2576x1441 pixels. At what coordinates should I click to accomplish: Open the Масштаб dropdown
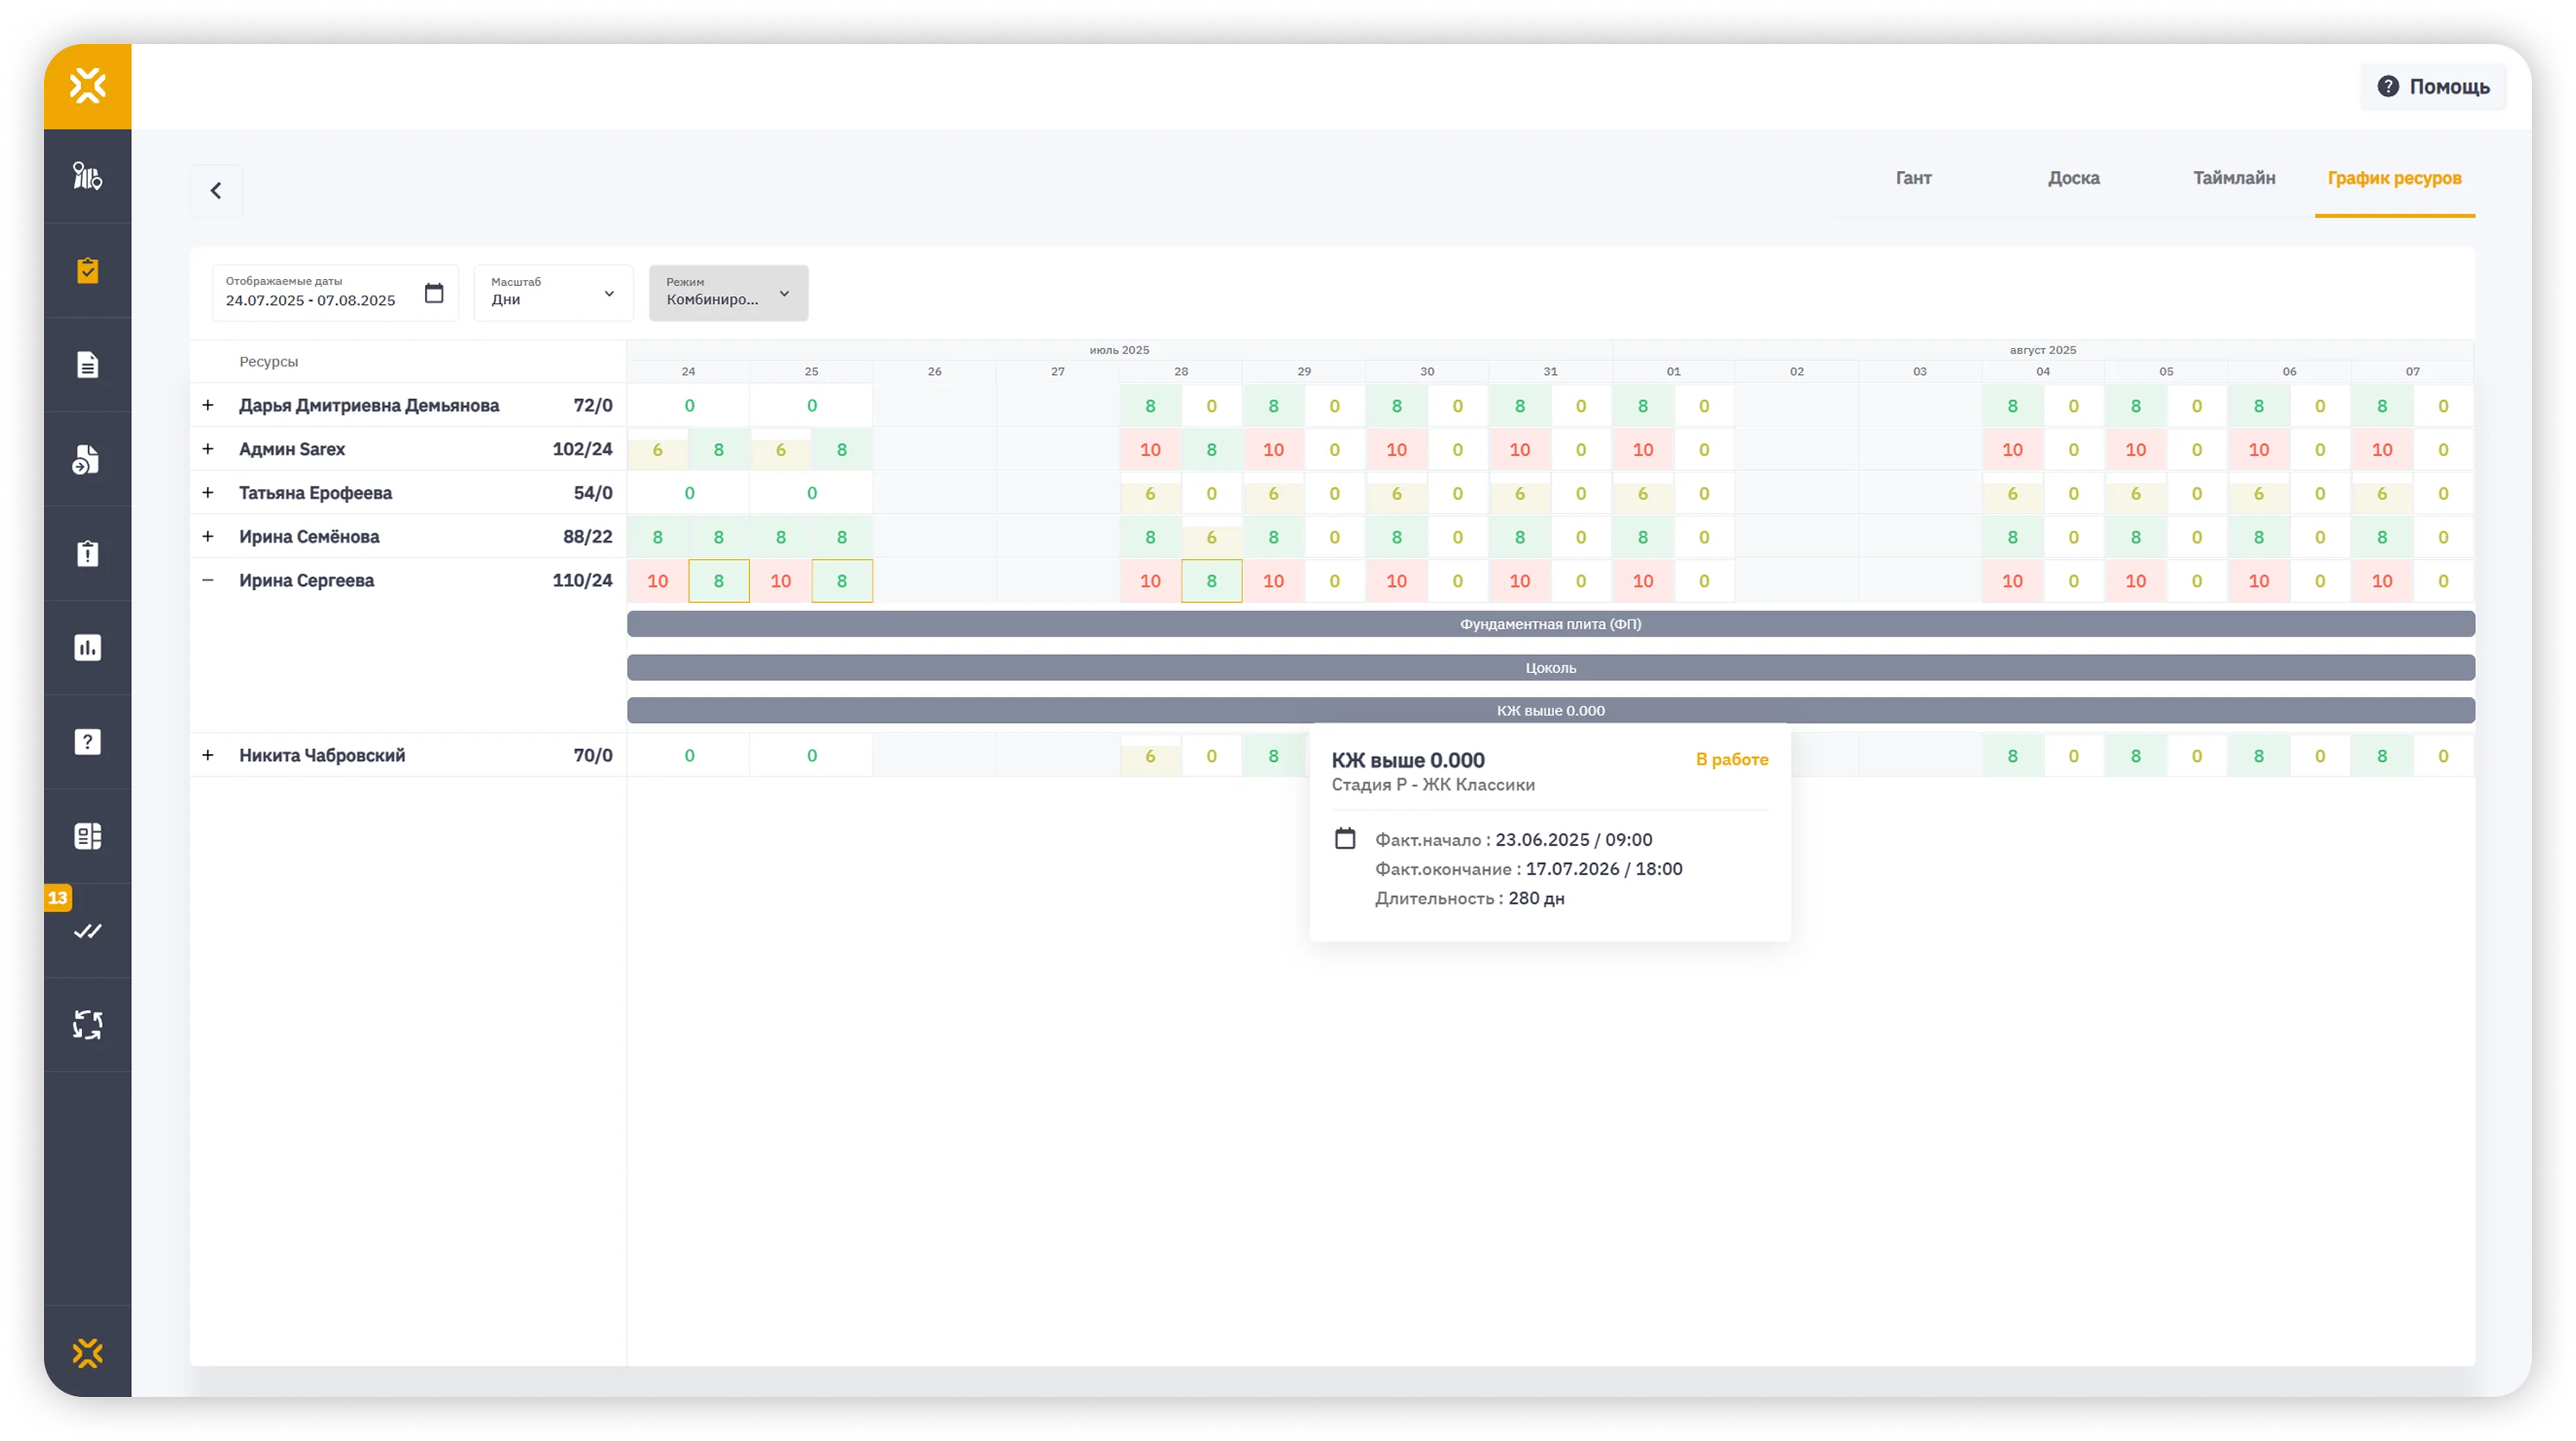(x=553, y=293)
